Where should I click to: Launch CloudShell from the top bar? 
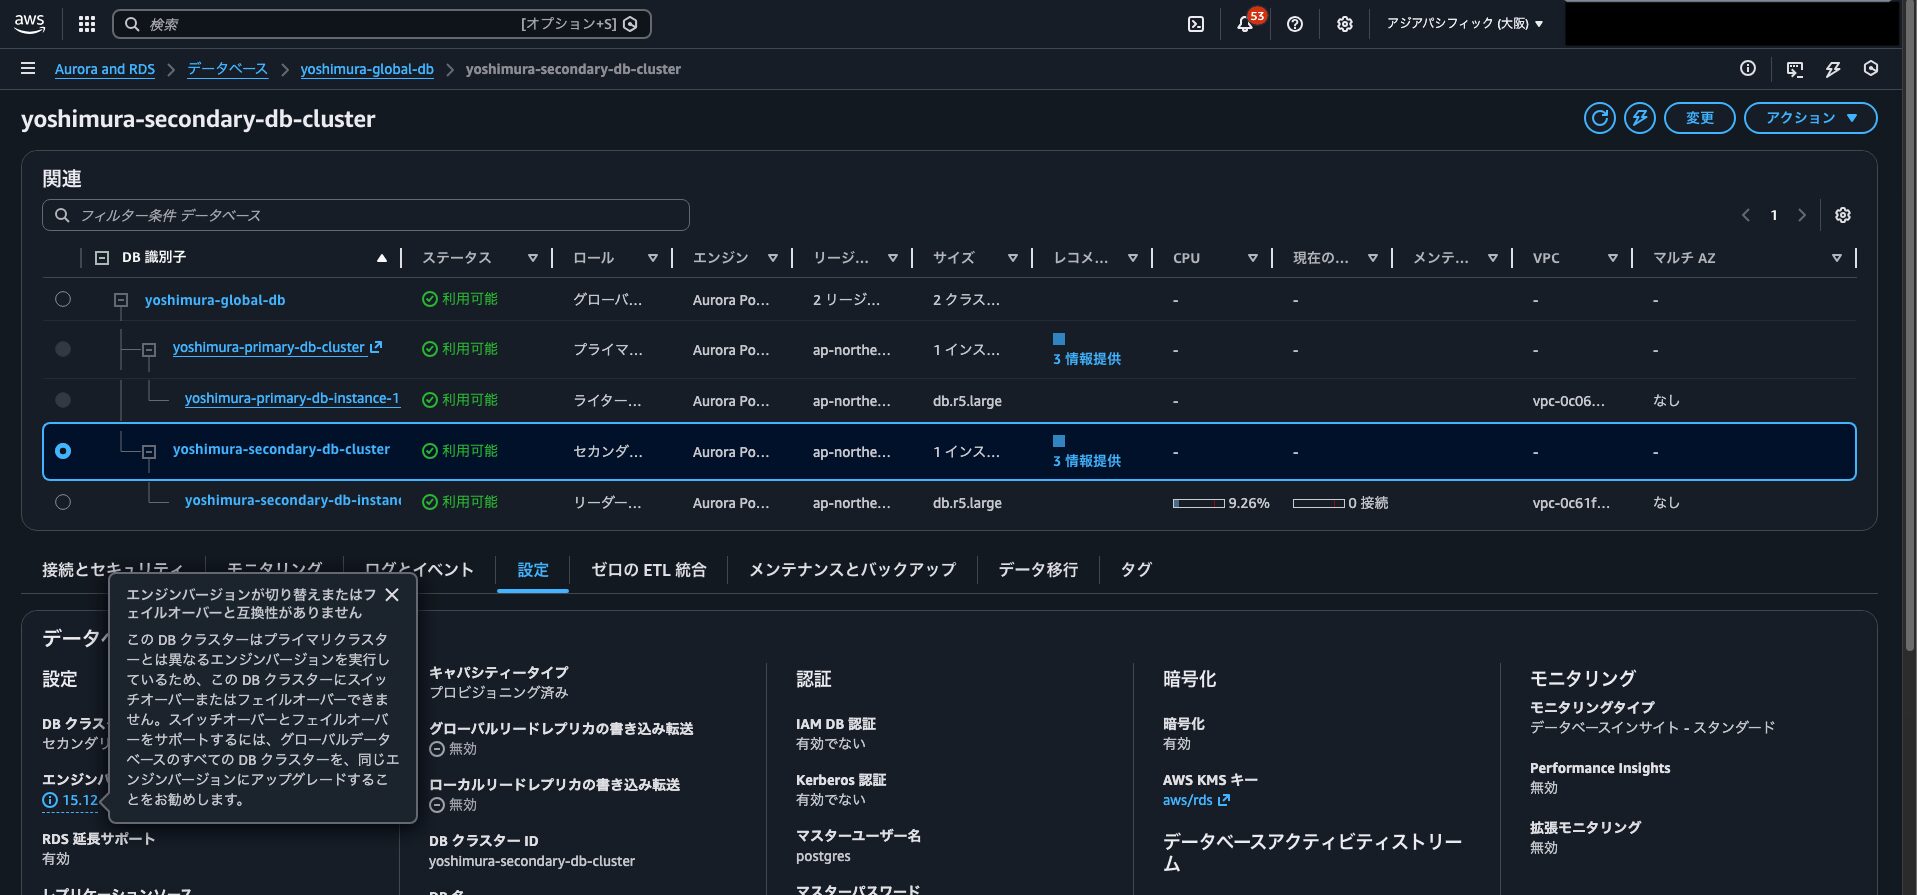(1195, 24)
